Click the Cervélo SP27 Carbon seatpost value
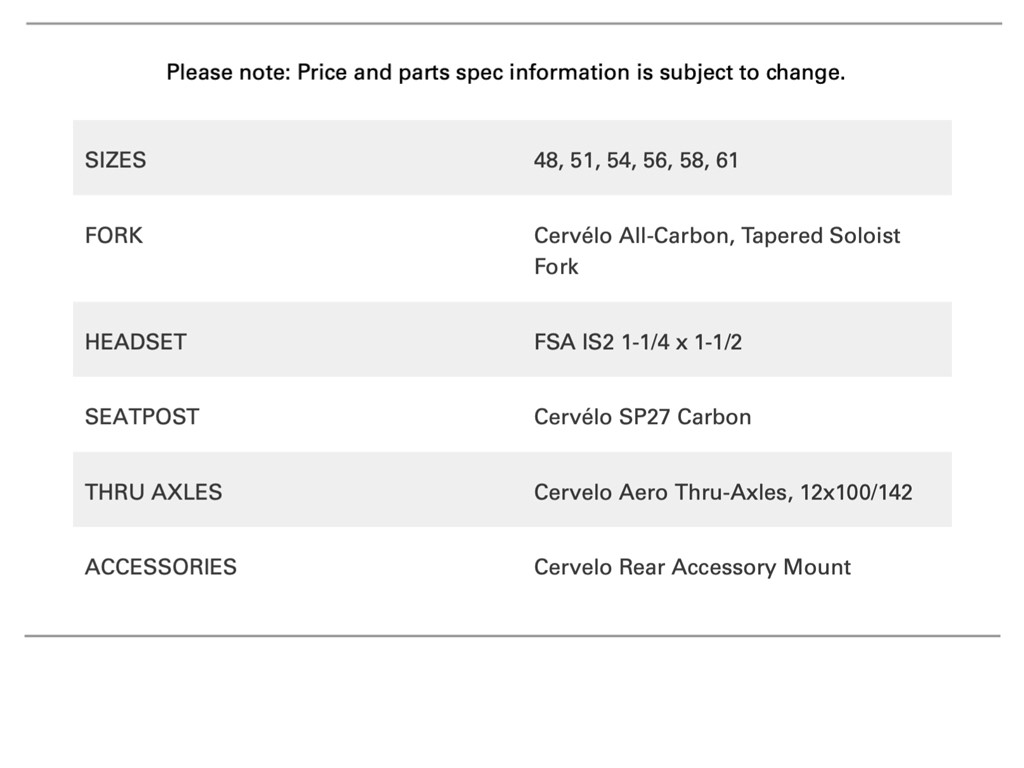The width and height of the screenshot is (1024, 768). (642, 417)
